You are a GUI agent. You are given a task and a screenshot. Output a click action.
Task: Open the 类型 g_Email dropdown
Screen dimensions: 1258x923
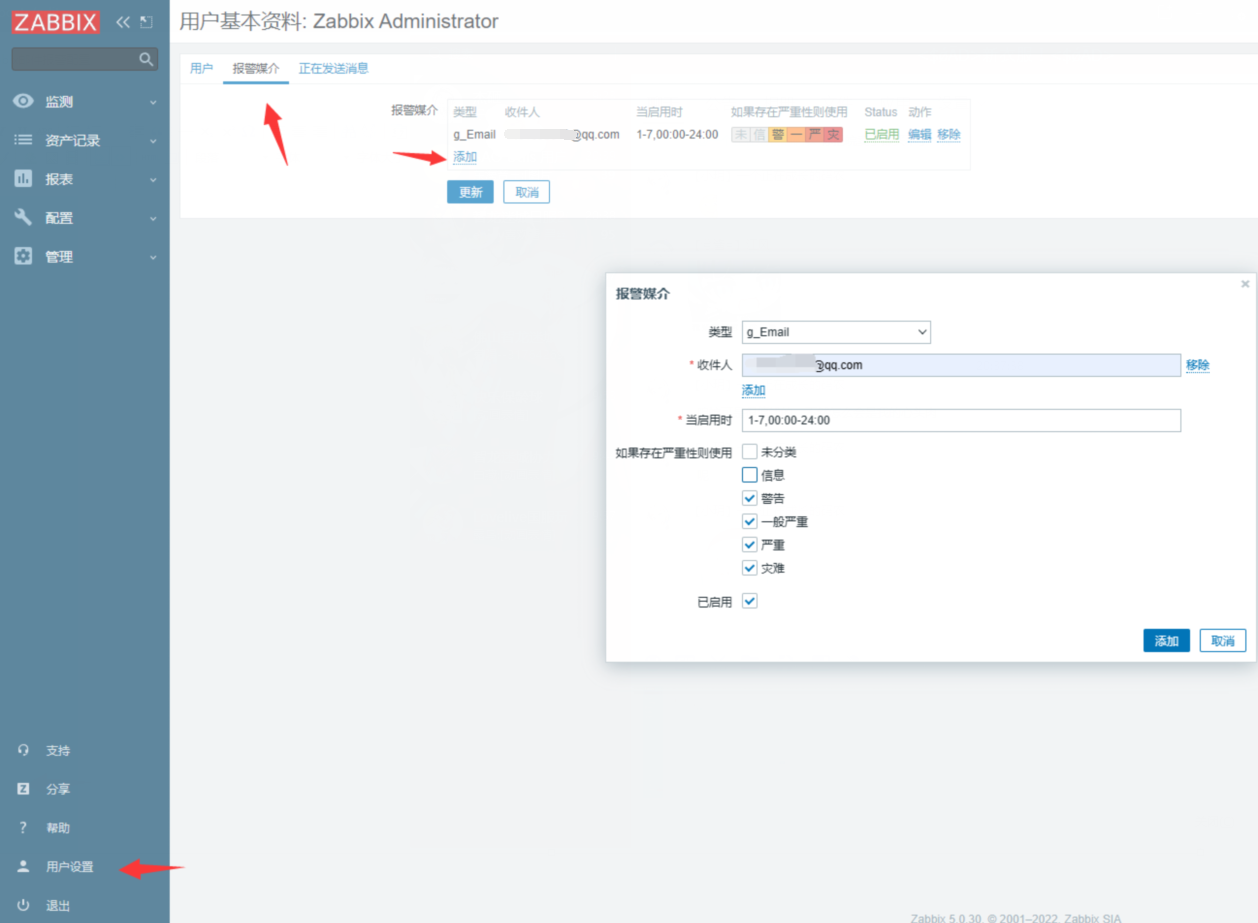(x=836, y=332)
